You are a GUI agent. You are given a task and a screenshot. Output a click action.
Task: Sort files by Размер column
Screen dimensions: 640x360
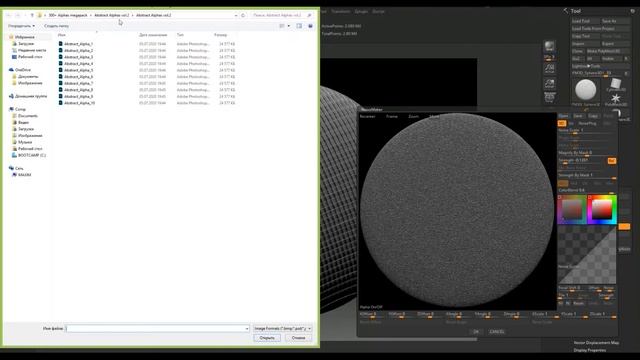click(x=220, y=35)
